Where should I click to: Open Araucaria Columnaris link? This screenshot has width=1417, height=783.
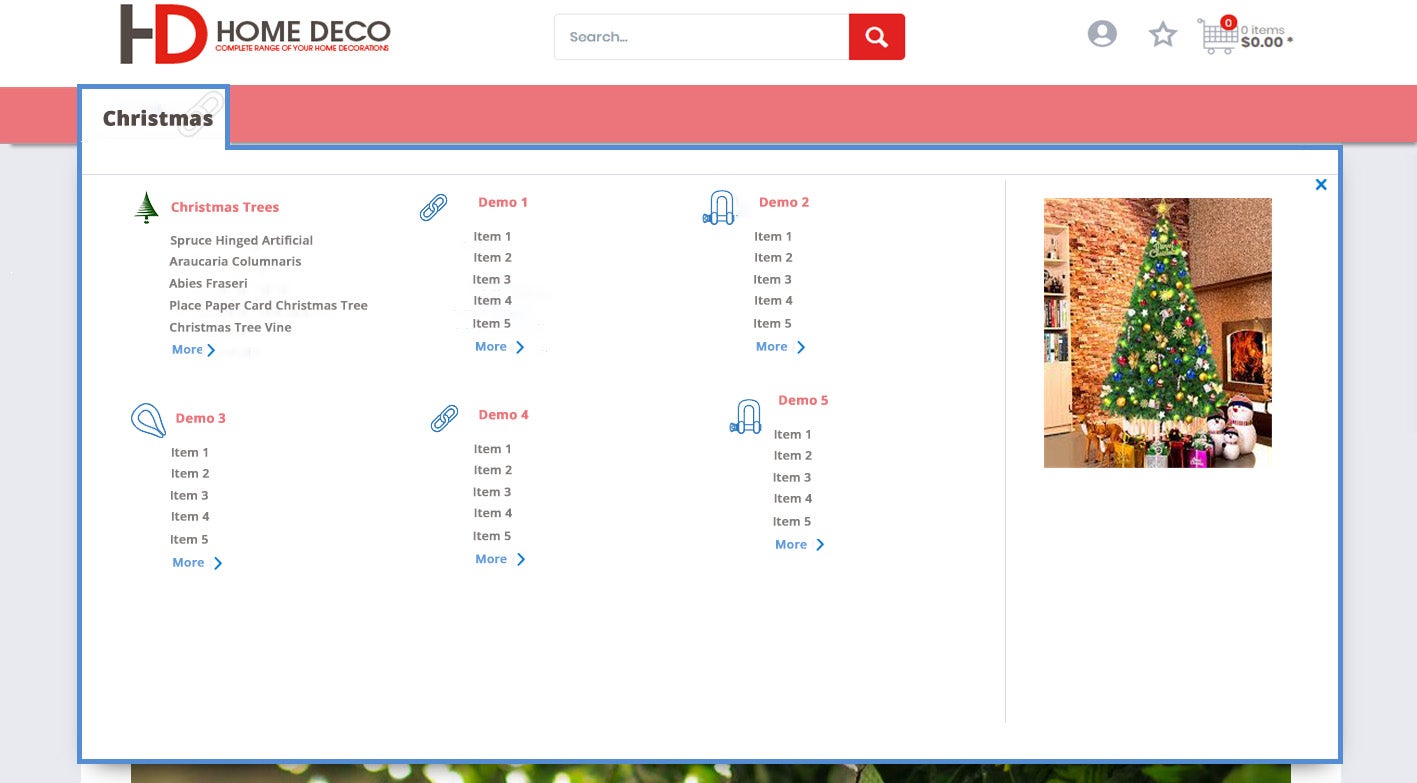coord(235,261)
